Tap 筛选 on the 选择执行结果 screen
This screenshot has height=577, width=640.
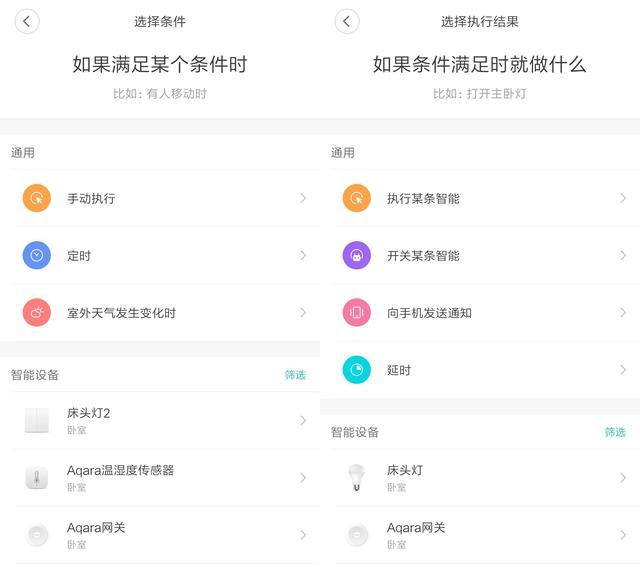[615, 432]
